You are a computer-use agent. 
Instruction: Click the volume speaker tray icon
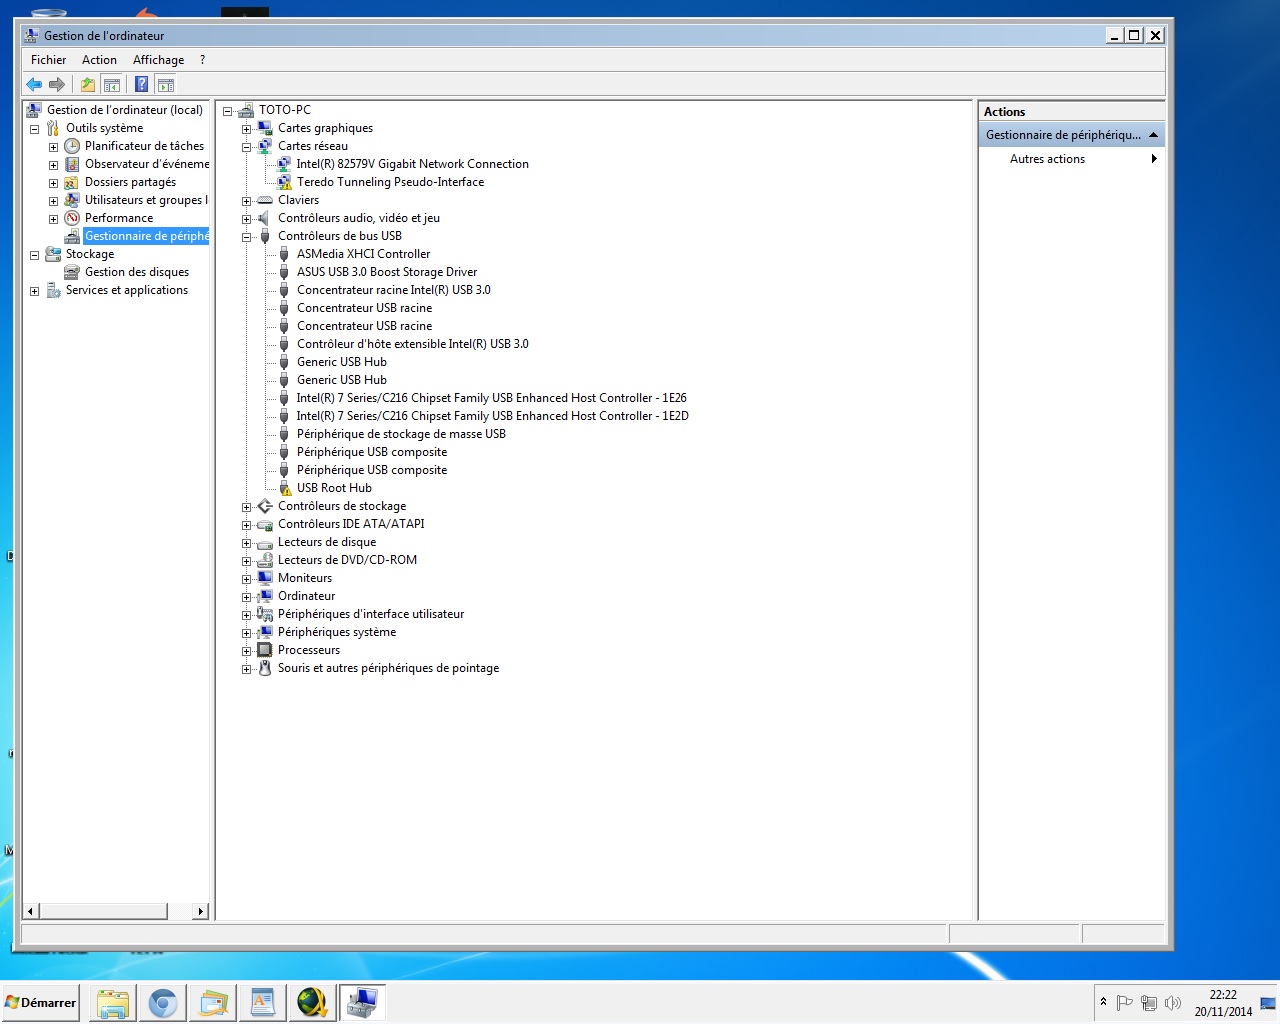pyautogui.click(x=1173, y=1003)
